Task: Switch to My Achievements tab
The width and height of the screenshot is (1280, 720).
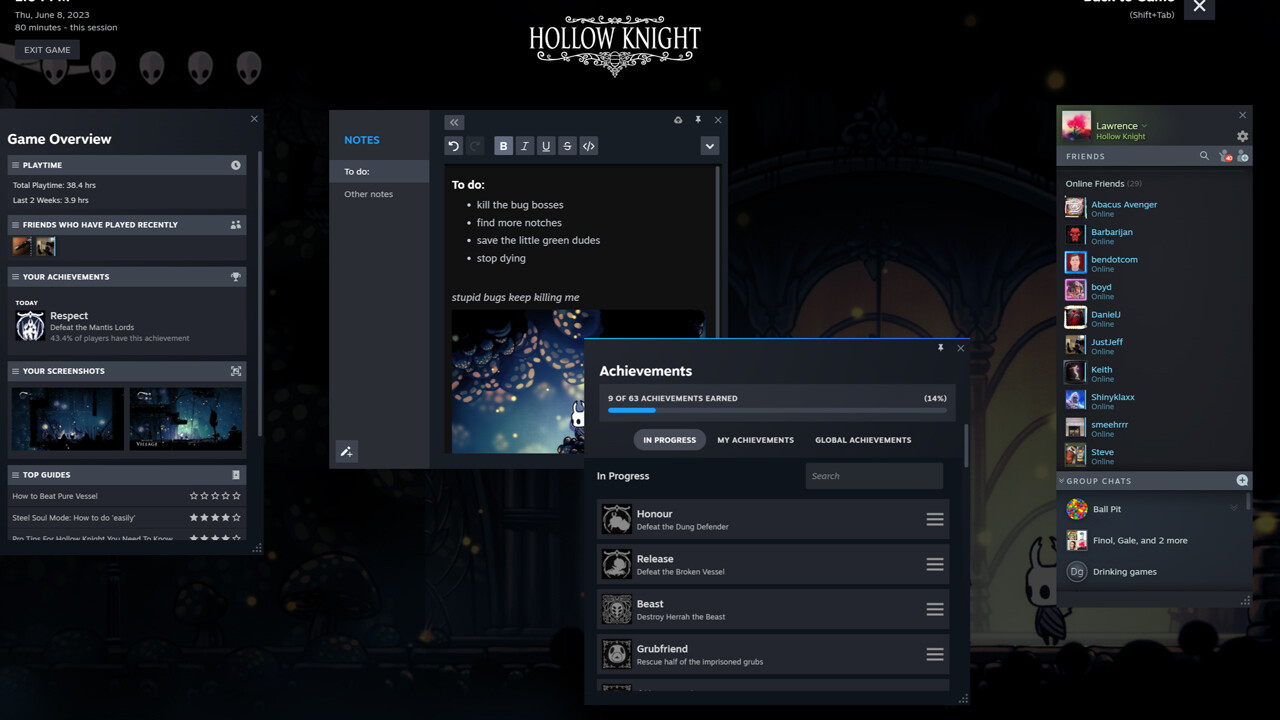Action: [755, 440]
